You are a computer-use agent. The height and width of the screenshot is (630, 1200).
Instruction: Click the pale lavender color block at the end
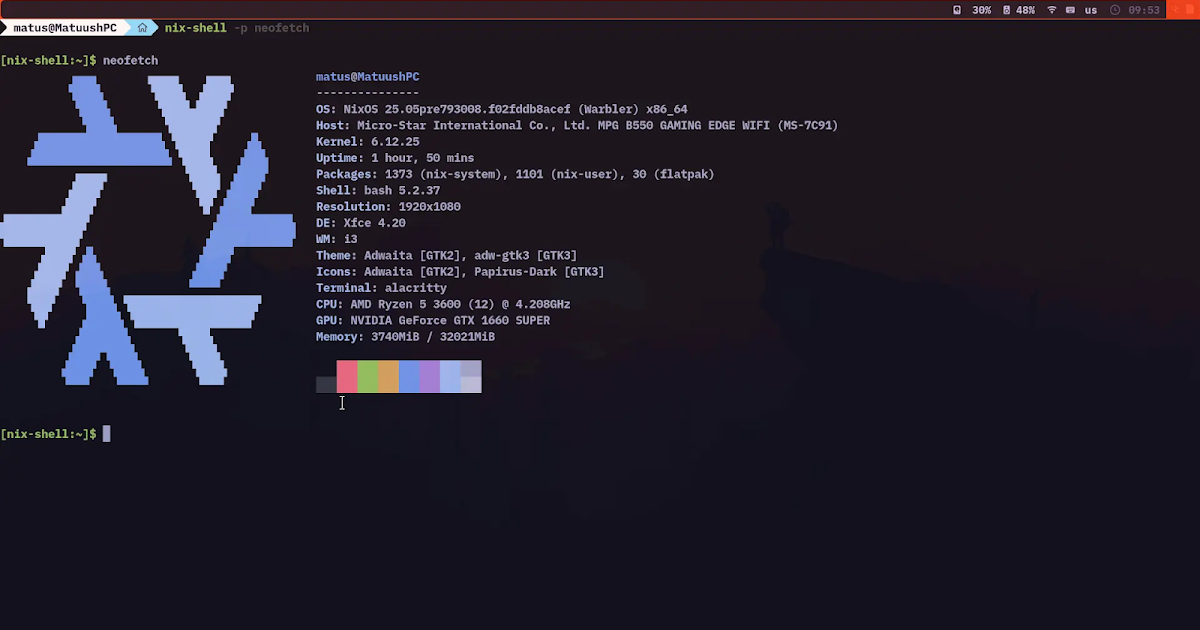pos(471,376)
